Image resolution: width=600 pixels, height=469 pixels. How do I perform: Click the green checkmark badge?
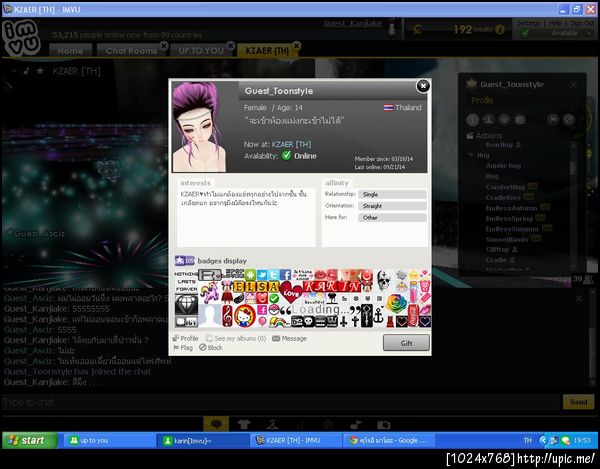click(274, 298)
